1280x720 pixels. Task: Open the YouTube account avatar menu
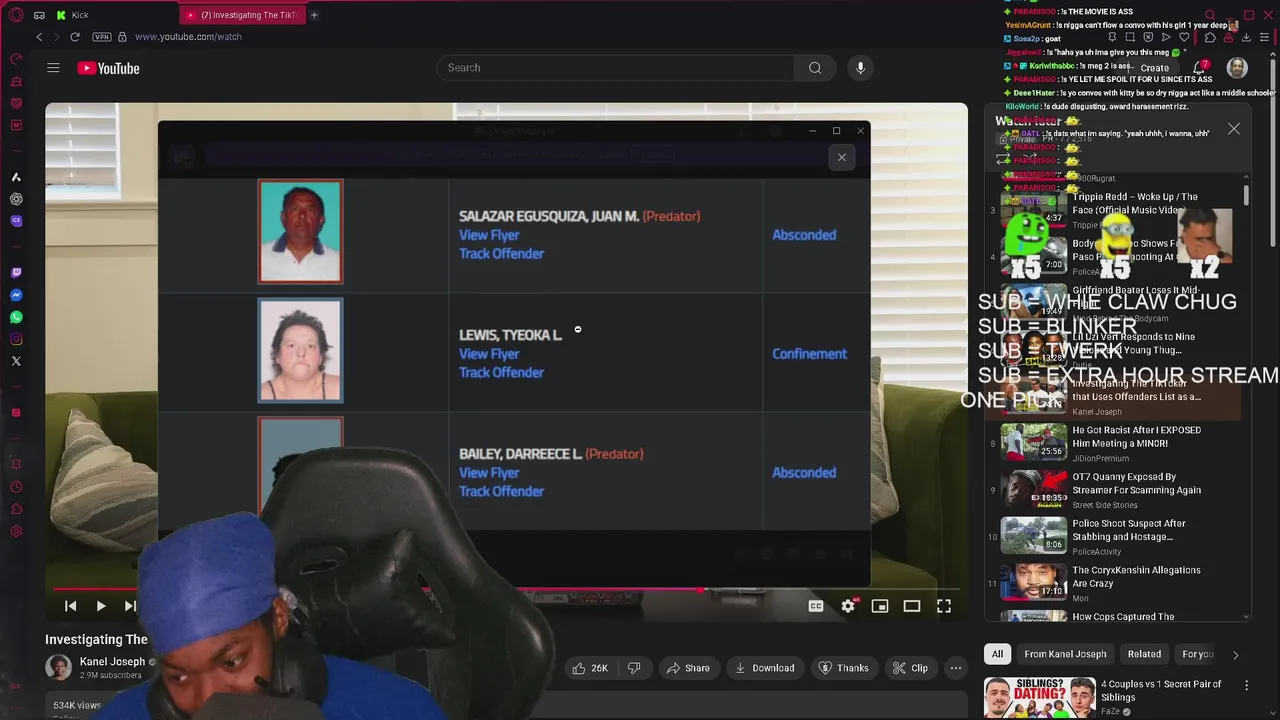click(1237, 68)
